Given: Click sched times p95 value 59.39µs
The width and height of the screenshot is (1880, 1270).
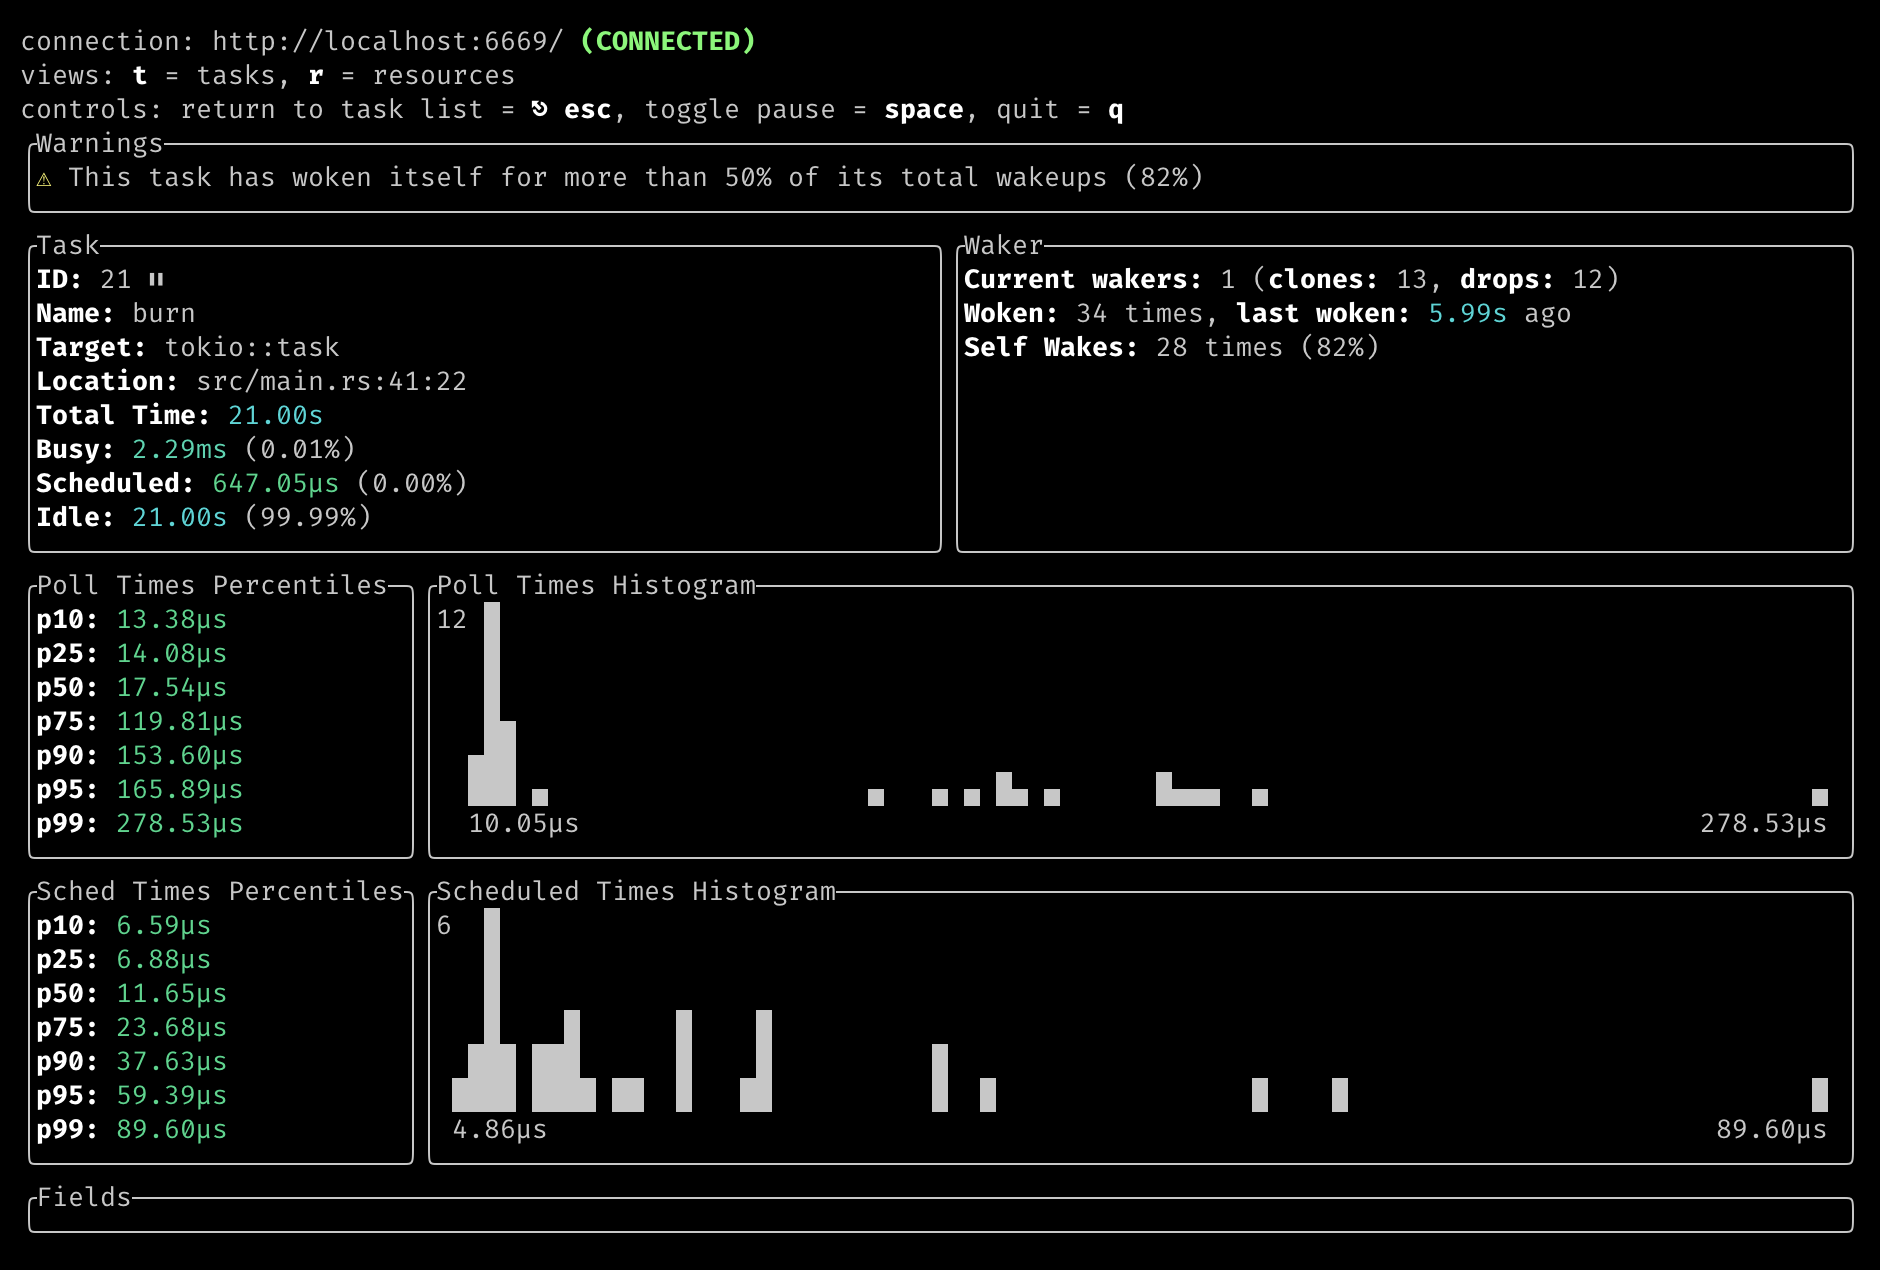Looking at the screenshot, I should [172, 1096].
